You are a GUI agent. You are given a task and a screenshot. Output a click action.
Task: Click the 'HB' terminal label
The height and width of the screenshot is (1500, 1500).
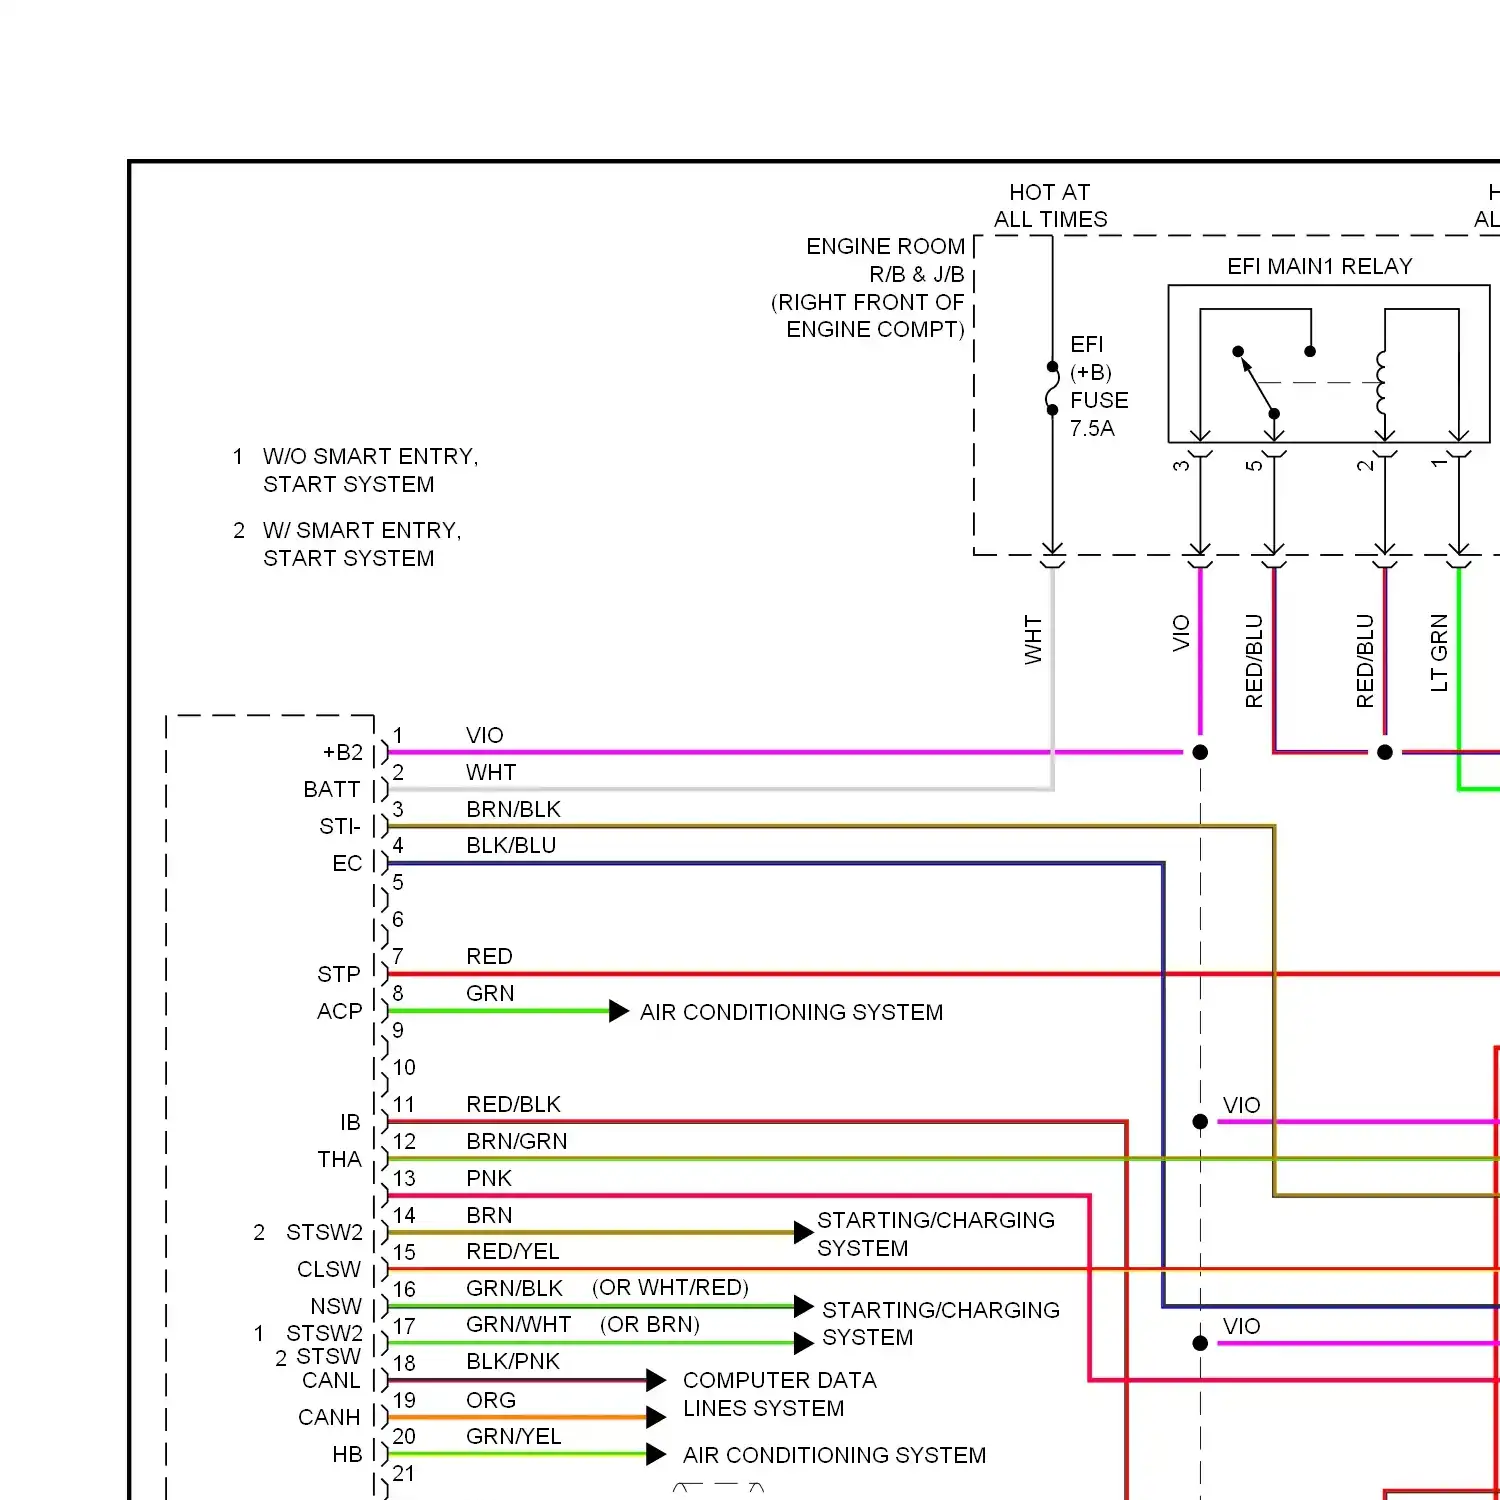point(347,1454)
